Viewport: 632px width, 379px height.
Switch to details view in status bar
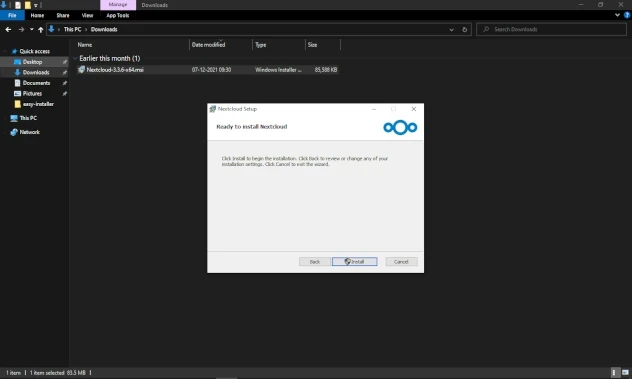[x=614, y=373]
